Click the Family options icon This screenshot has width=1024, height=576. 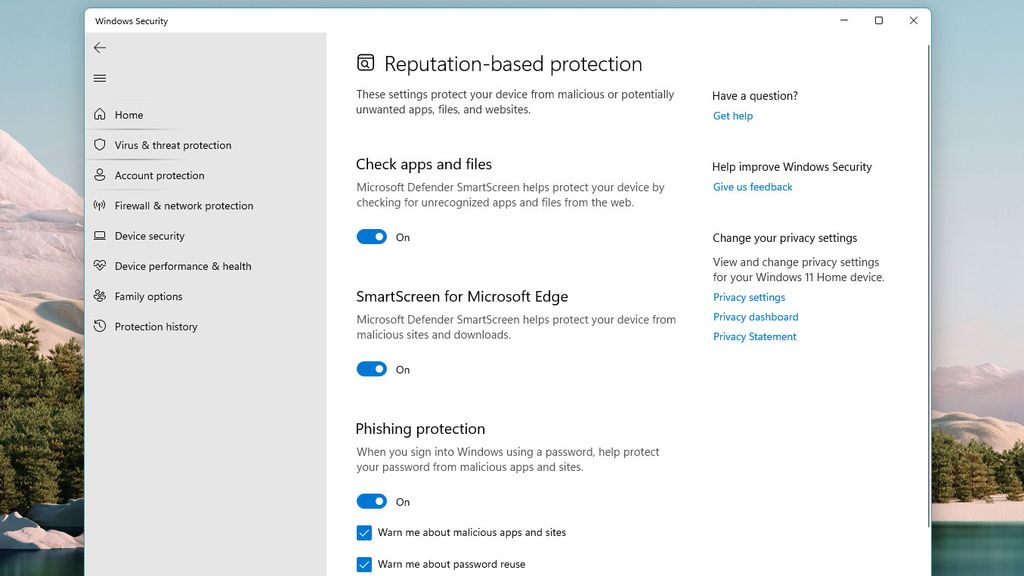[99, 296]
